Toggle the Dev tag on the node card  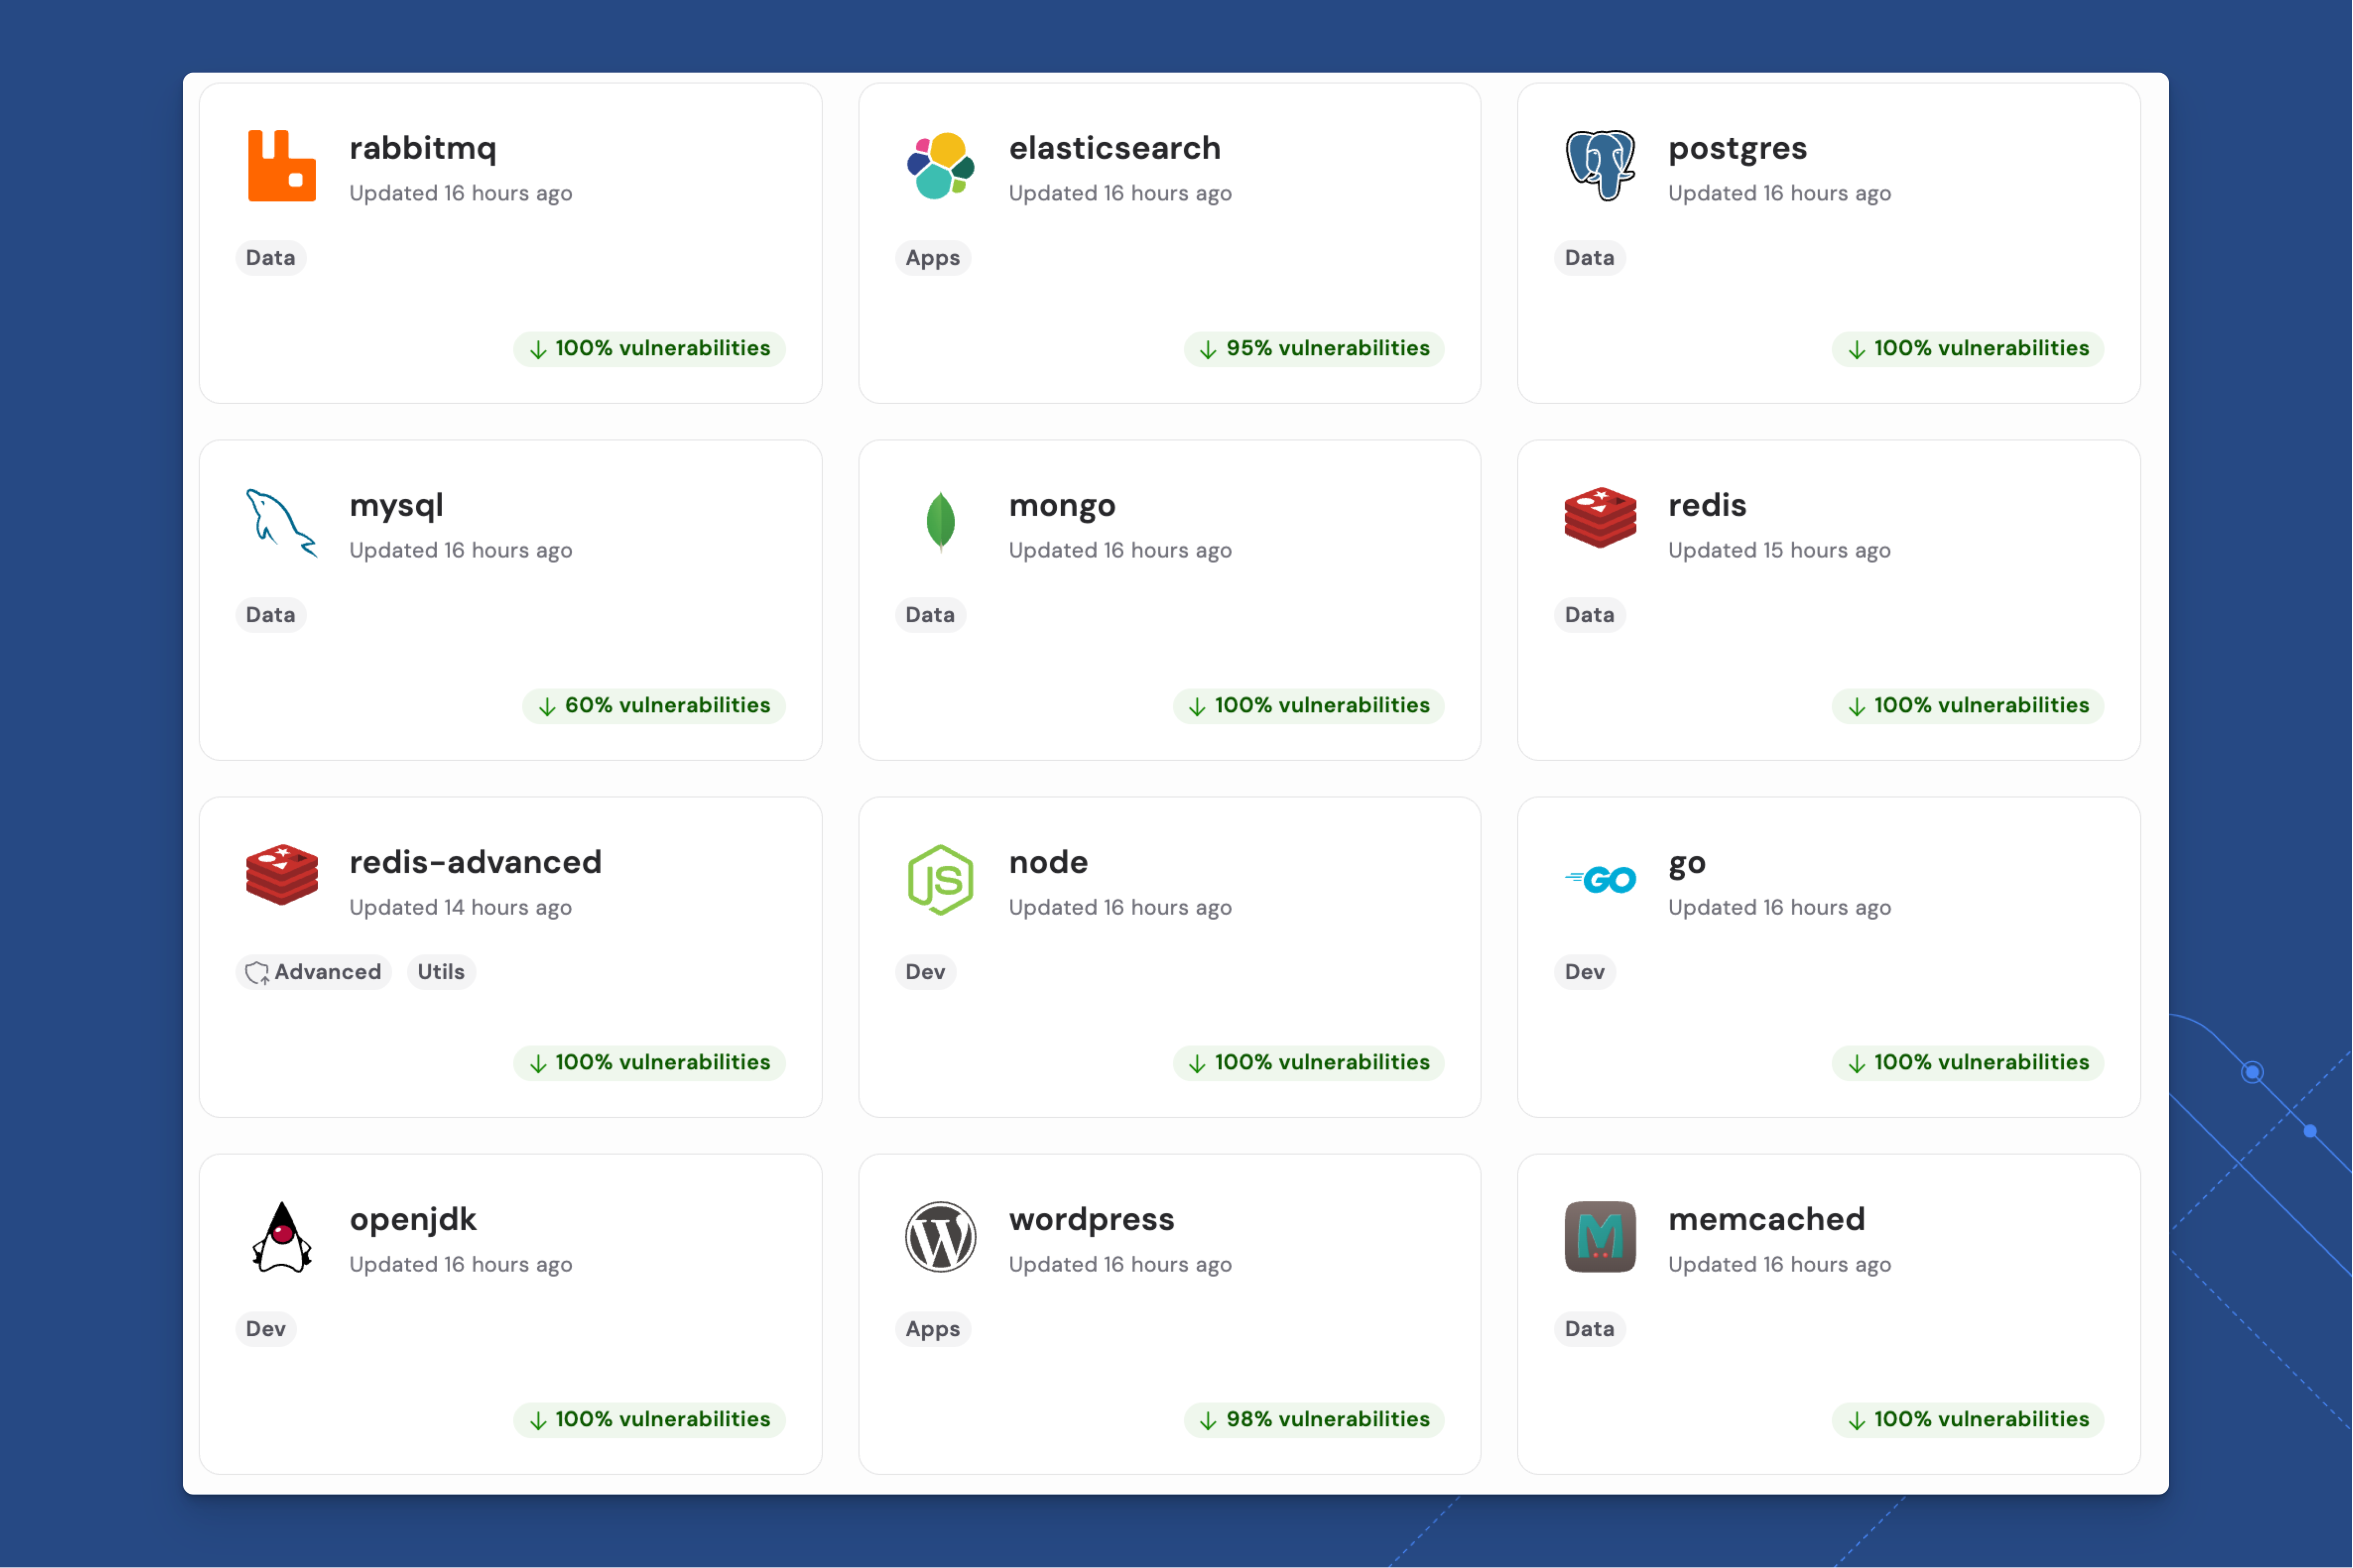pos(925,971)
